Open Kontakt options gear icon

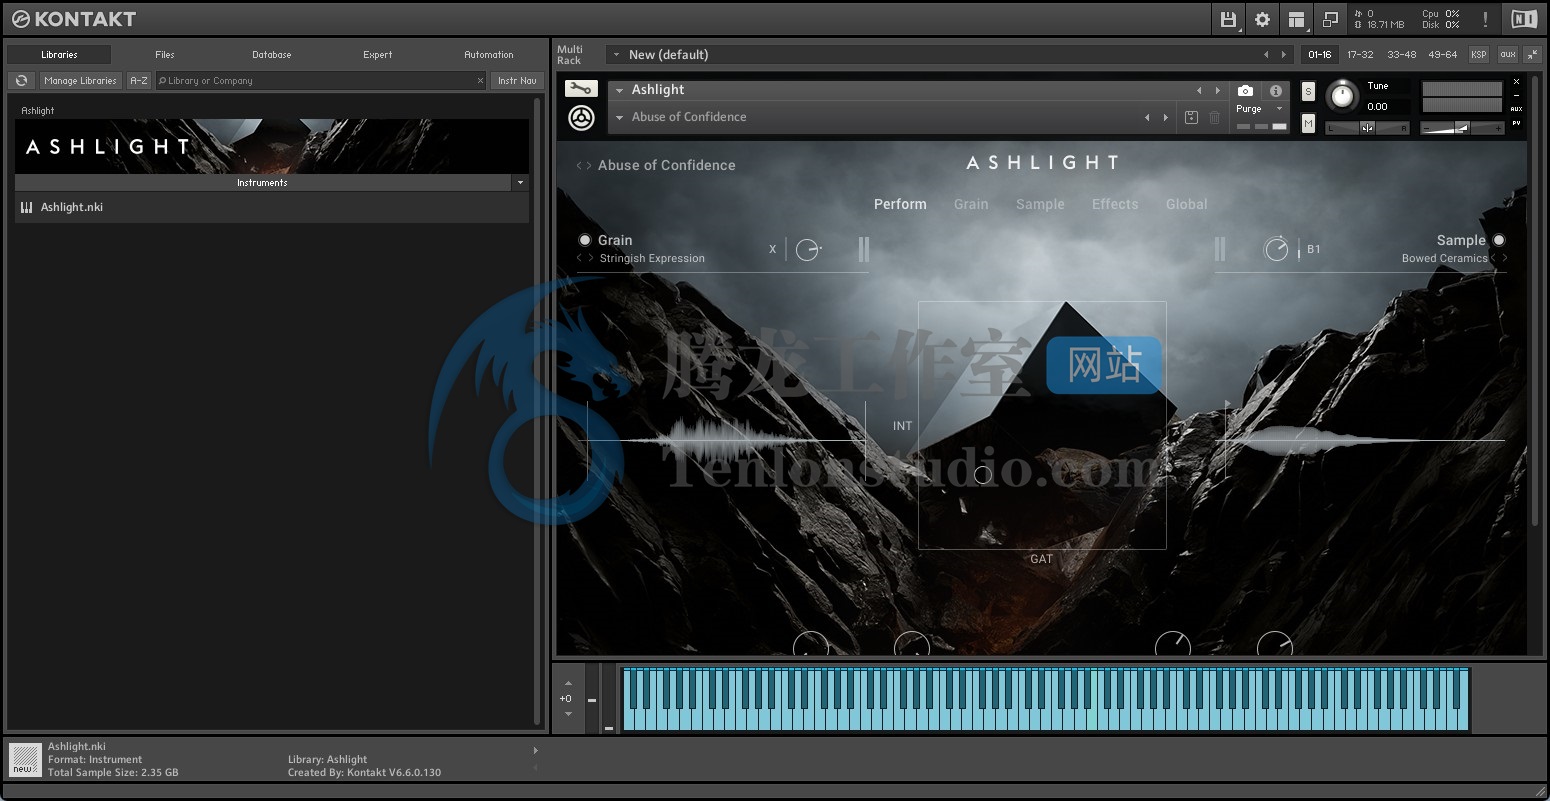click(x=1262, y=19)
